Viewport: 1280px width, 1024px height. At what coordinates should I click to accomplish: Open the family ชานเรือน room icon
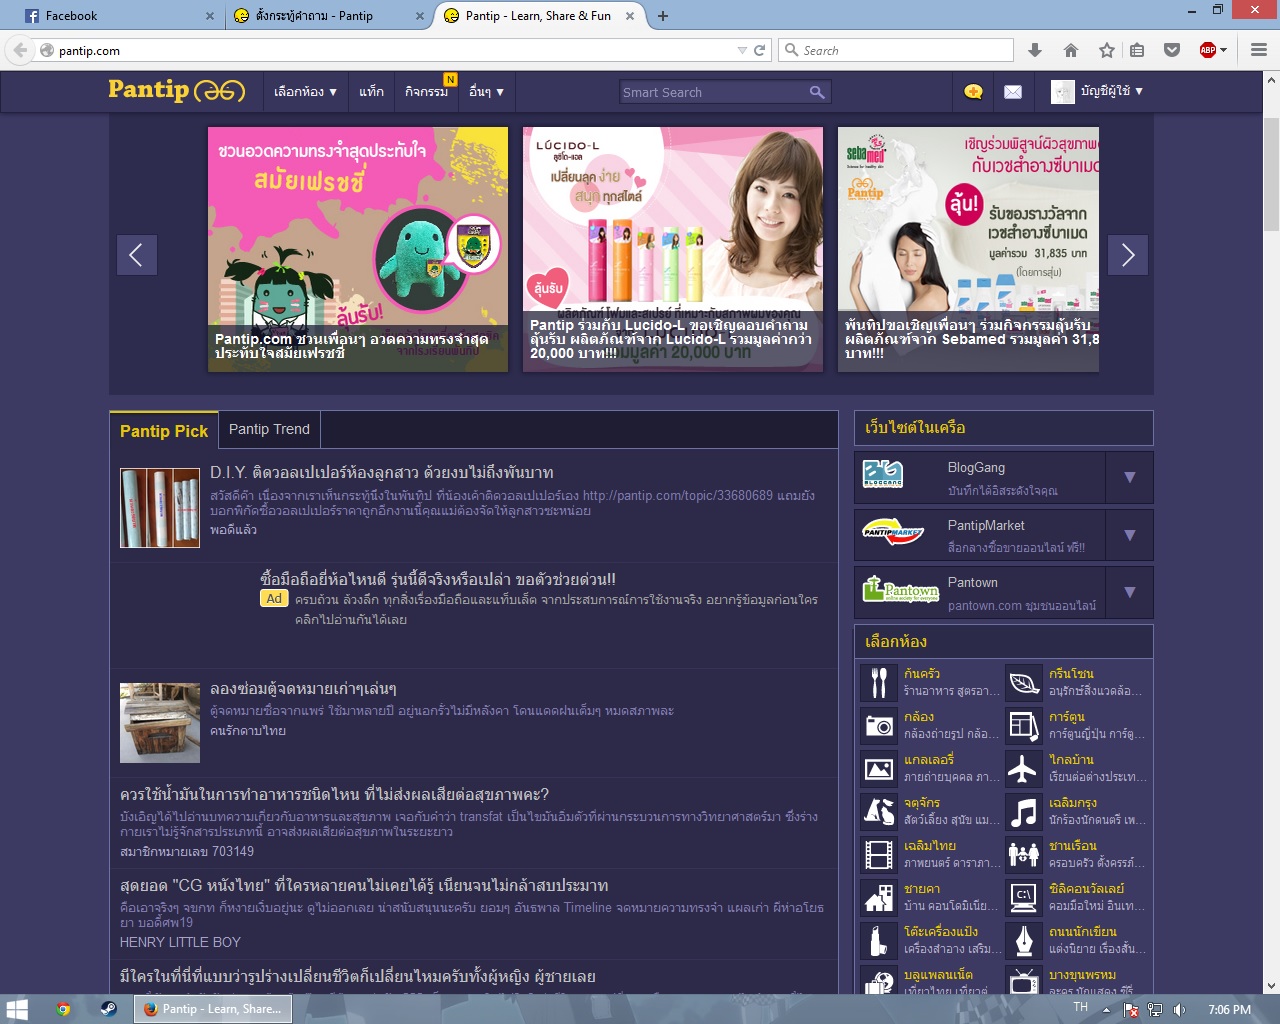(1024, 855)
